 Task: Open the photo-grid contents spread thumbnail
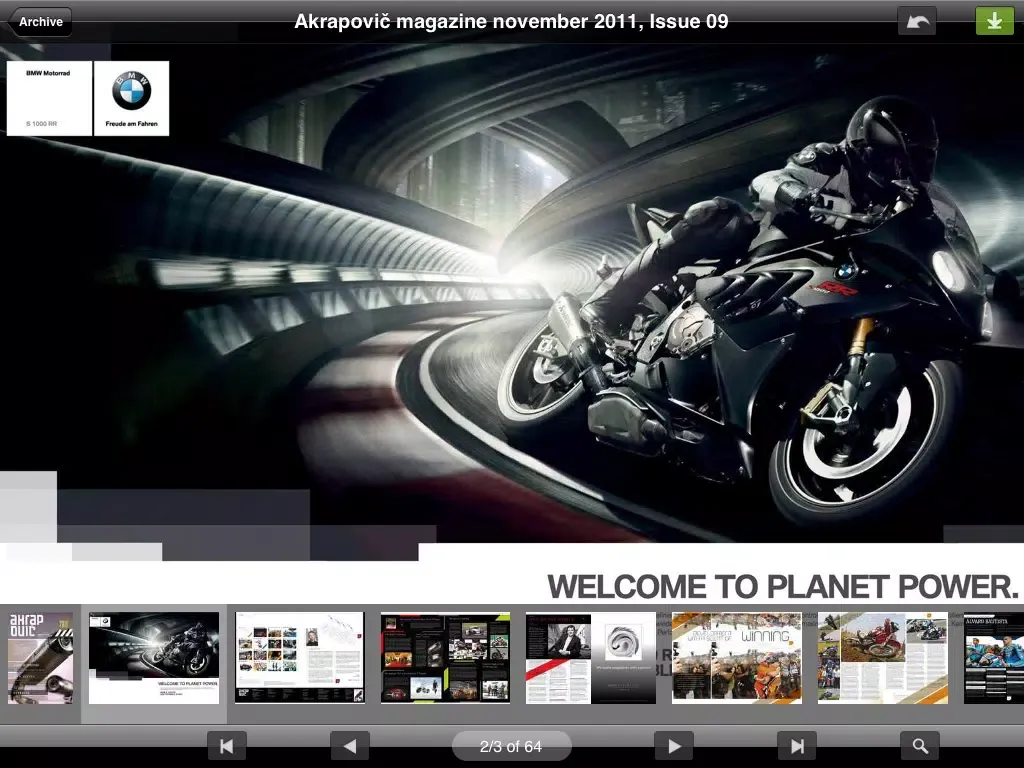pos(299,658)
